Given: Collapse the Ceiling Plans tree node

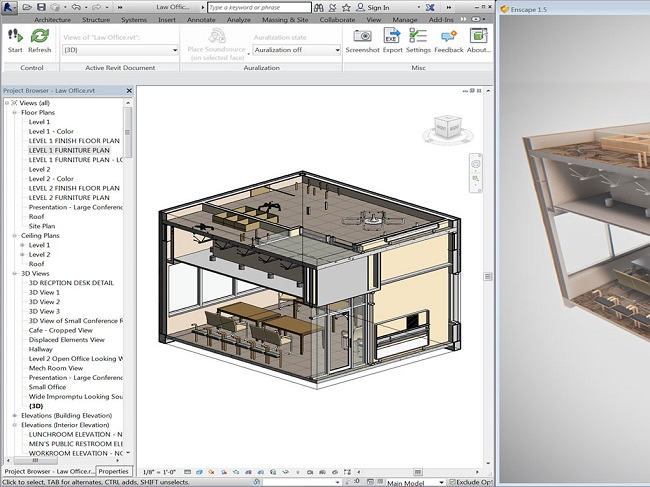Looking at the screenshot, I should [x=15, y=235].
